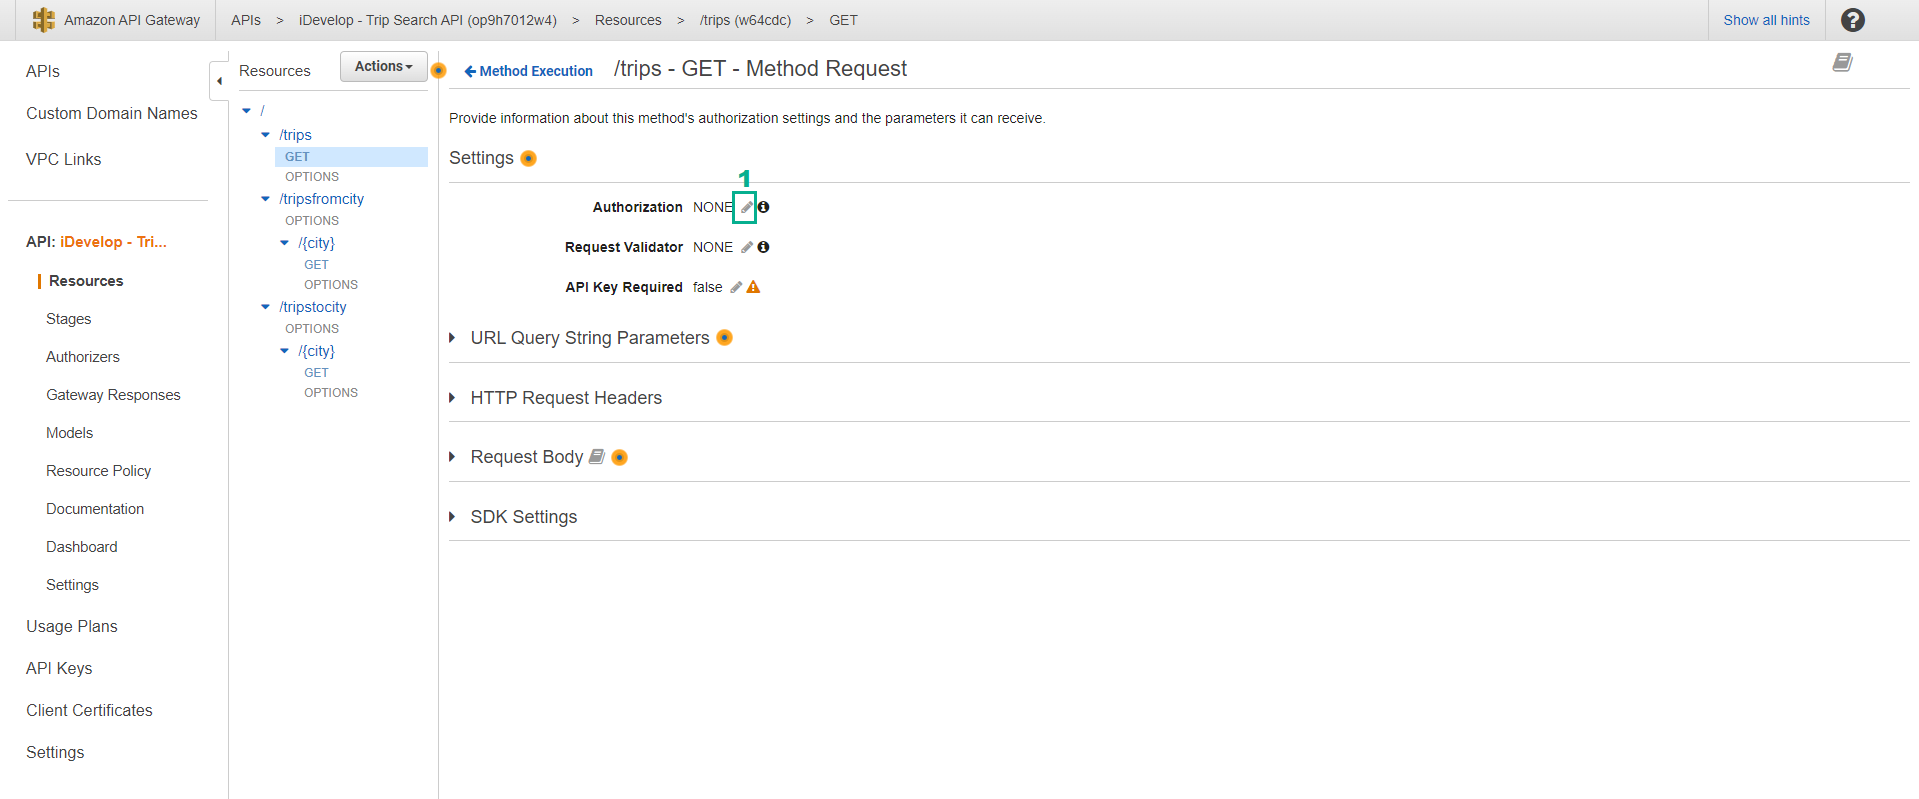This screenshot has width=1919, height=799.
Task: Open Resource Policy in navigation
Action: pyautogui.click(x=99, y=471)
